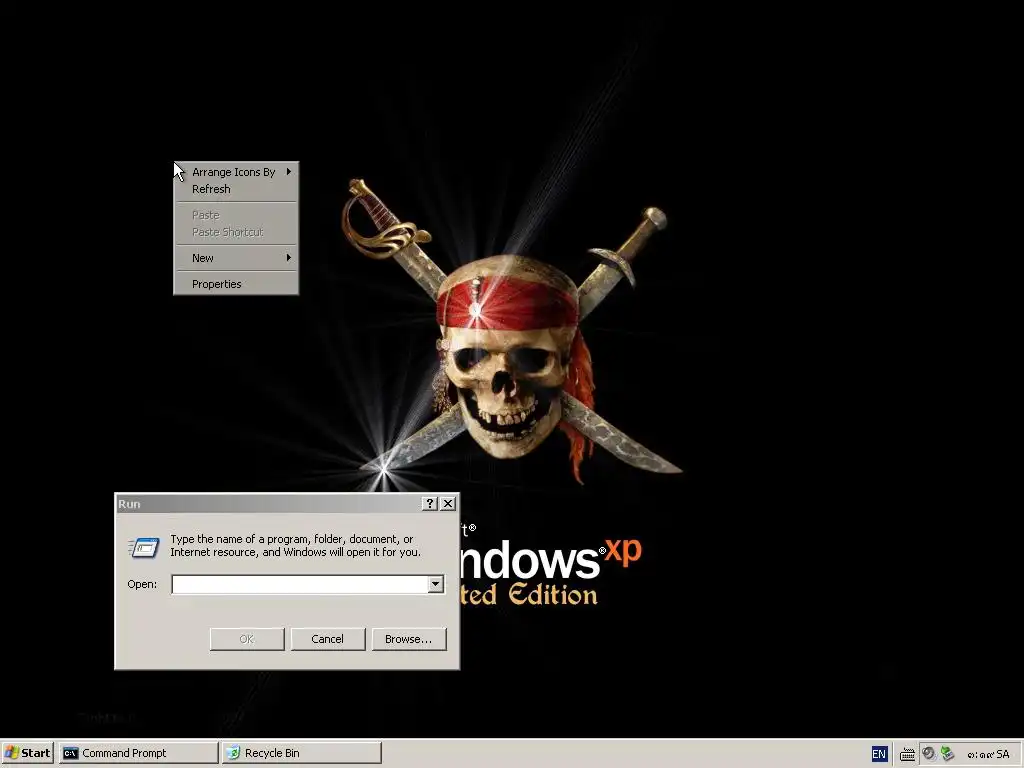Open the volume speaker tray icon
The height and width of the screenshot is (768, 1024).
(929, 754)
